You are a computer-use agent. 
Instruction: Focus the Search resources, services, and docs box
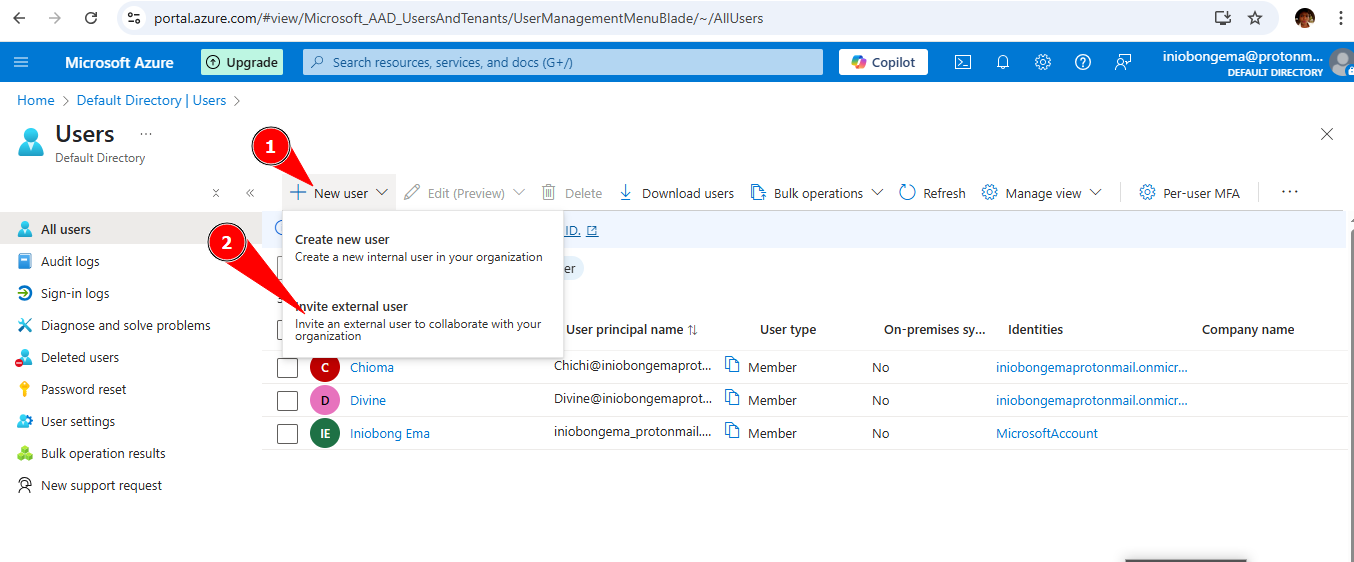point(563,62)
